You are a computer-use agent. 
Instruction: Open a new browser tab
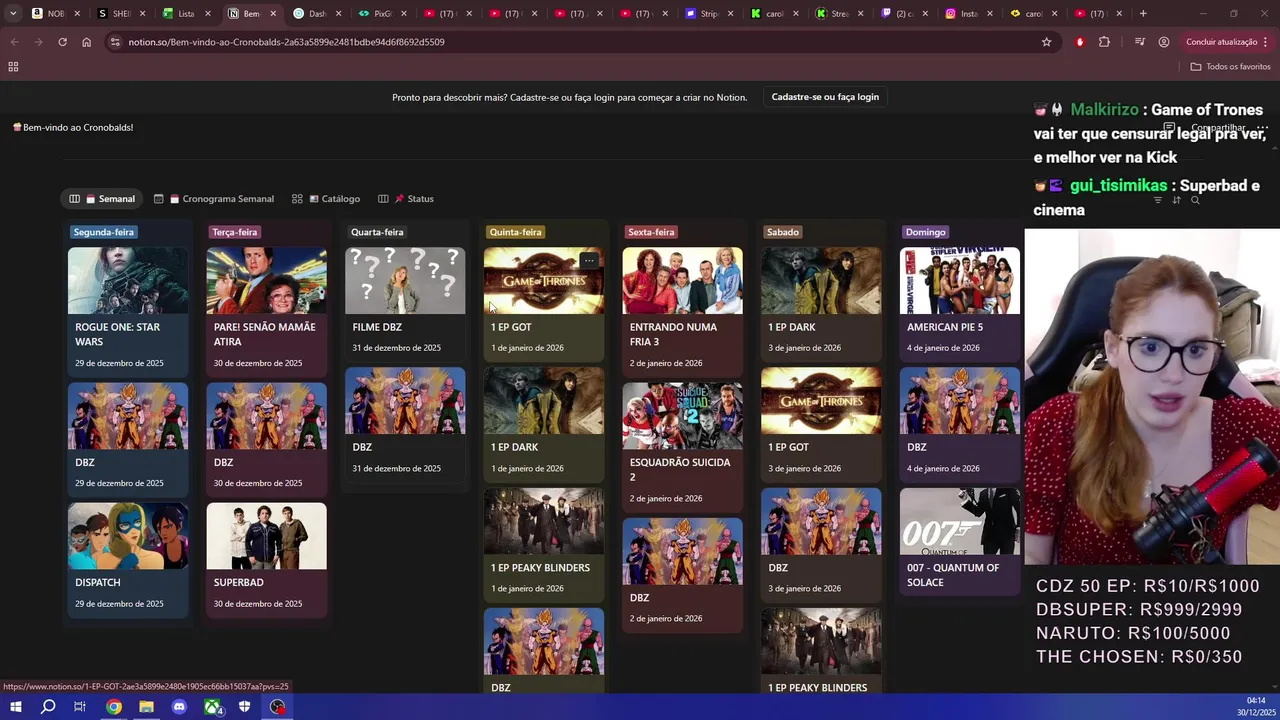coord(1143,14)
